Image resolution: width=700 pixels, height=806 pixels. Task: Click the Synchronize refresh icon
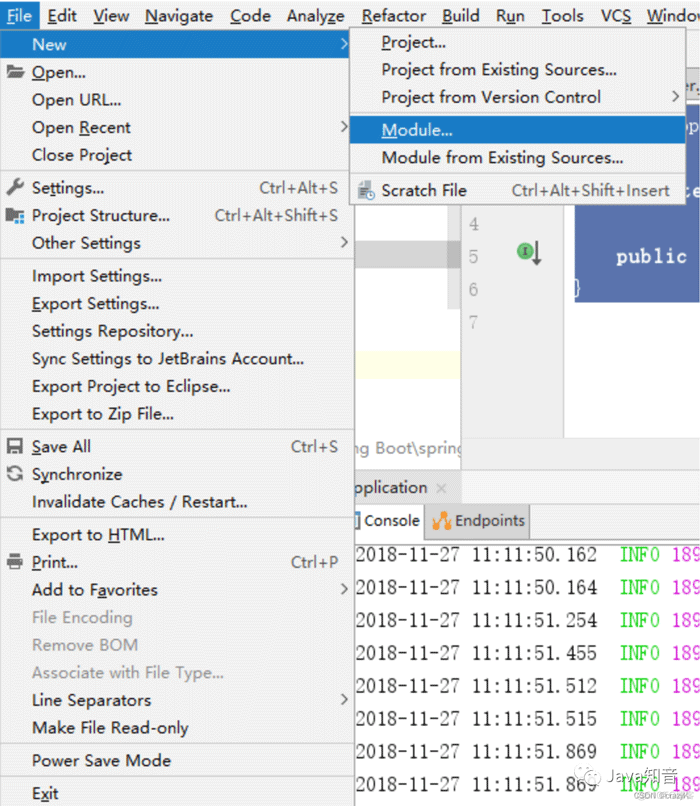point(15,474)
